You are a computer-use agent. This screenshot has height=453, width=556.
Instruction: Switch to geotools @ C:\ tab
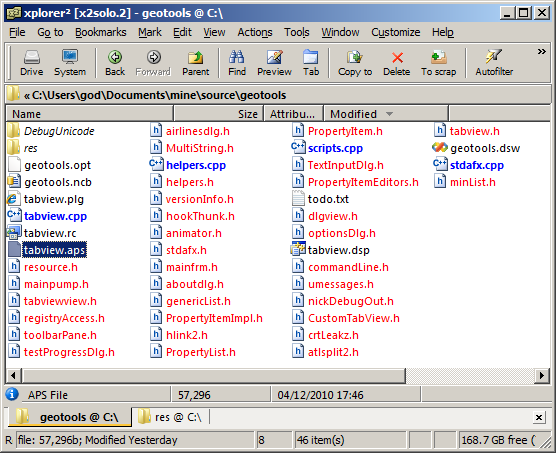click(69, 417)
